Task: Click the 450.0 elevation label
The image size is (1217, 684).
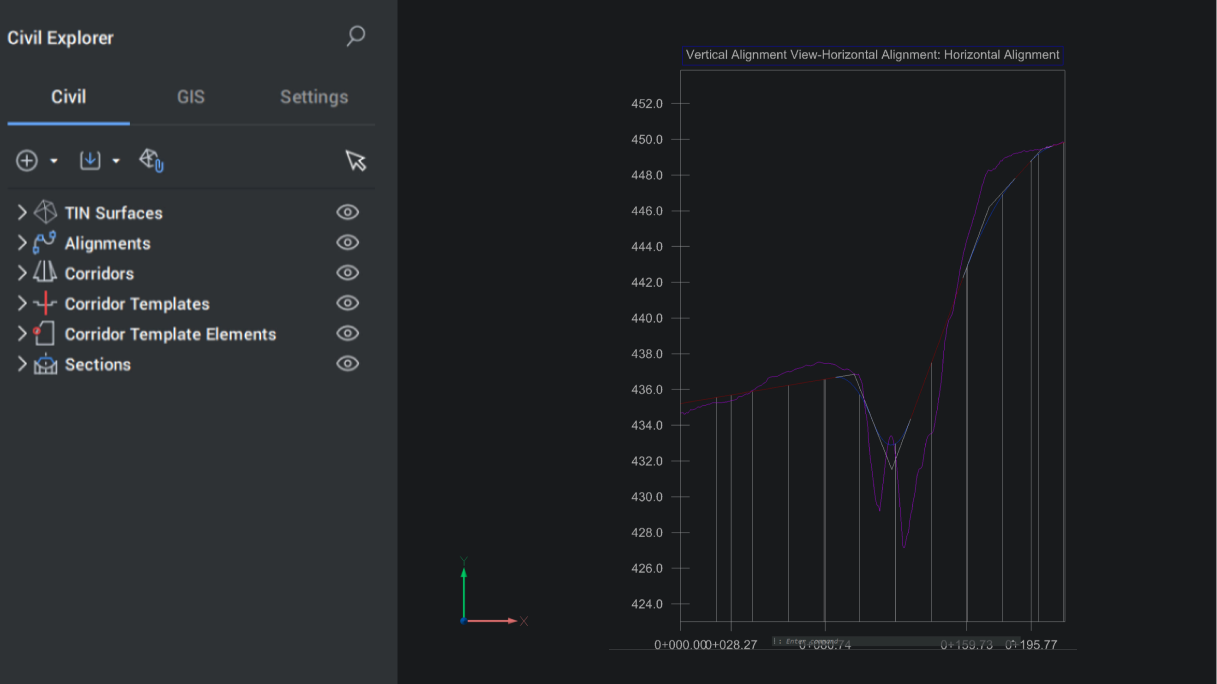Action: (x=646, y=139)
